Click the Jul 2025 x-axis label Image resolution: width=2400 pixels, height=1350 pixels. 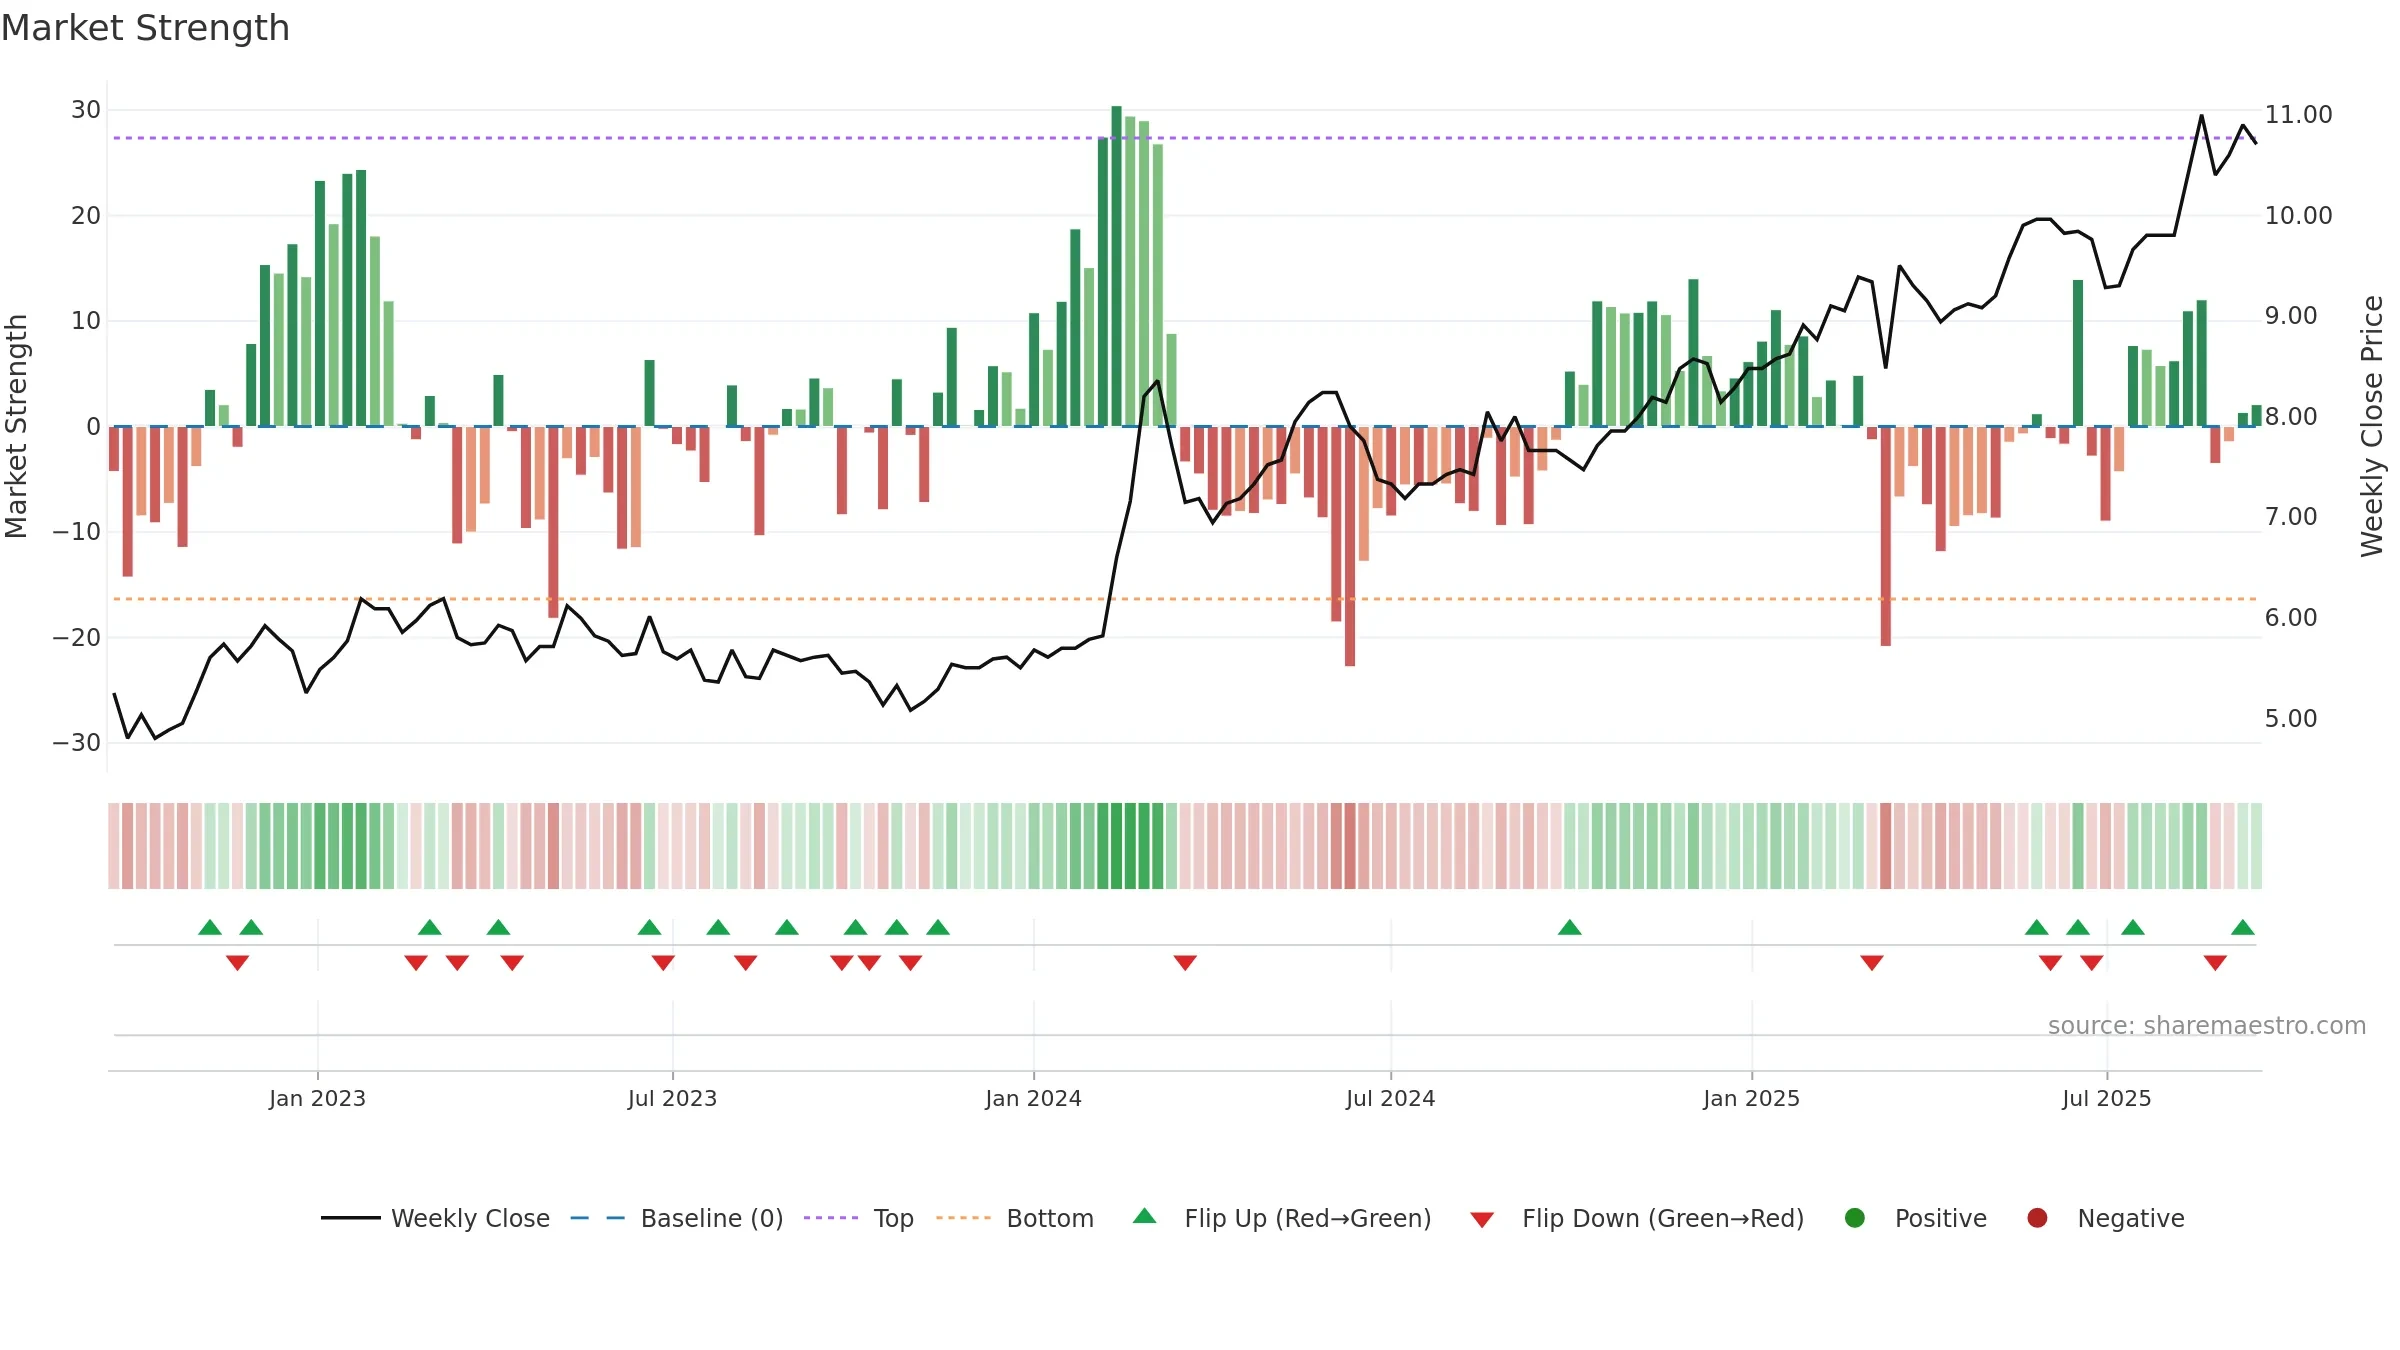point(2106,1098)
